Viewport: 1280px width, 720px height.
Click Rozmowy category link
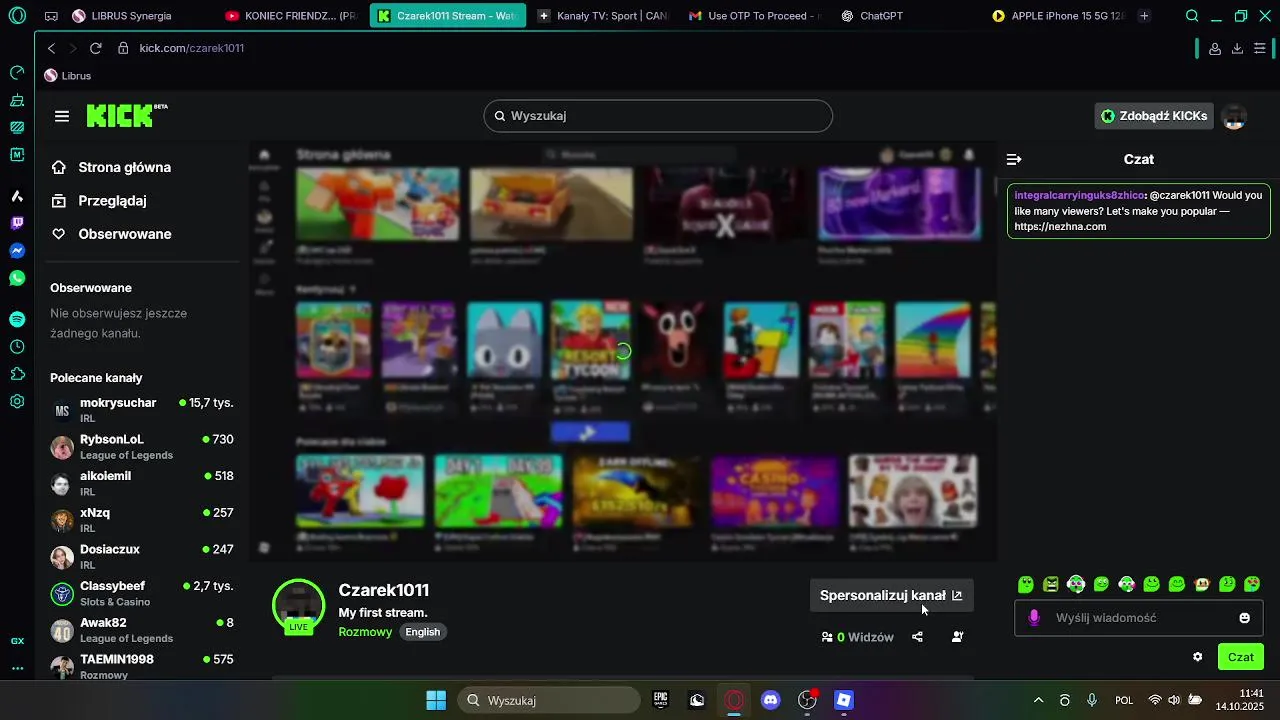point(365,632)
